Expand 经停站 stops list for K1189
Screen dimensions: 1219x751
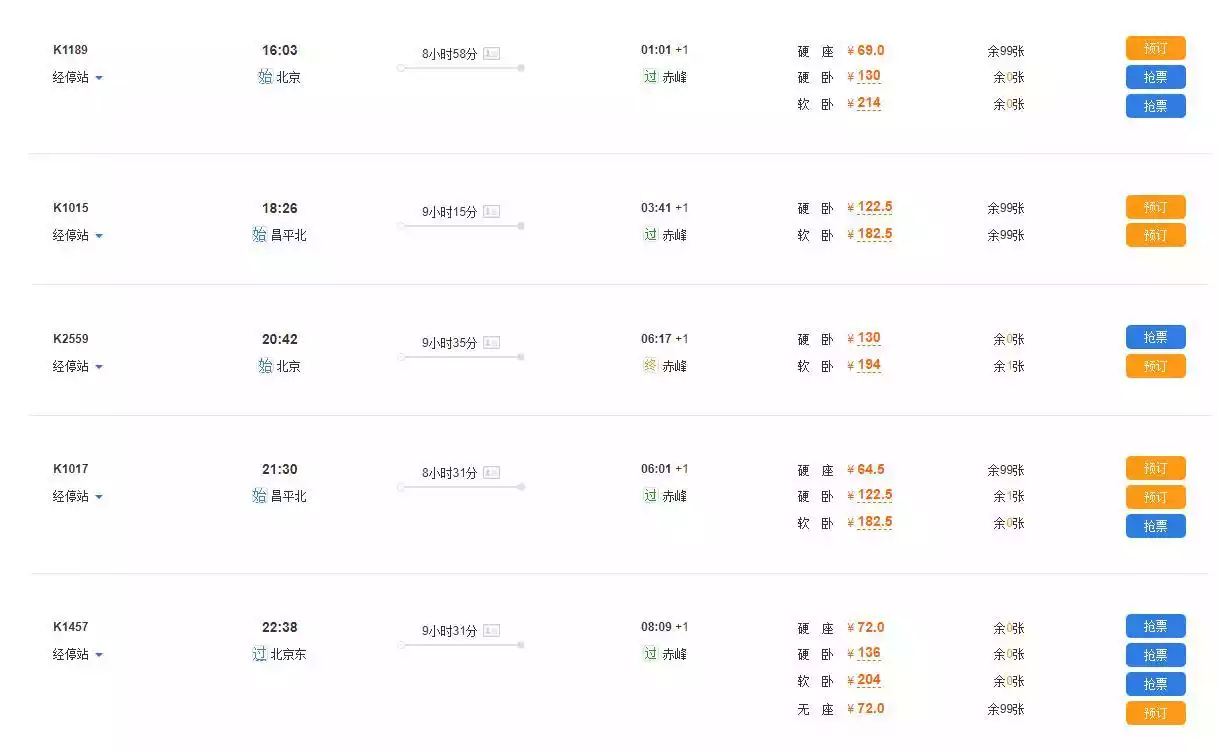point(78,77)
